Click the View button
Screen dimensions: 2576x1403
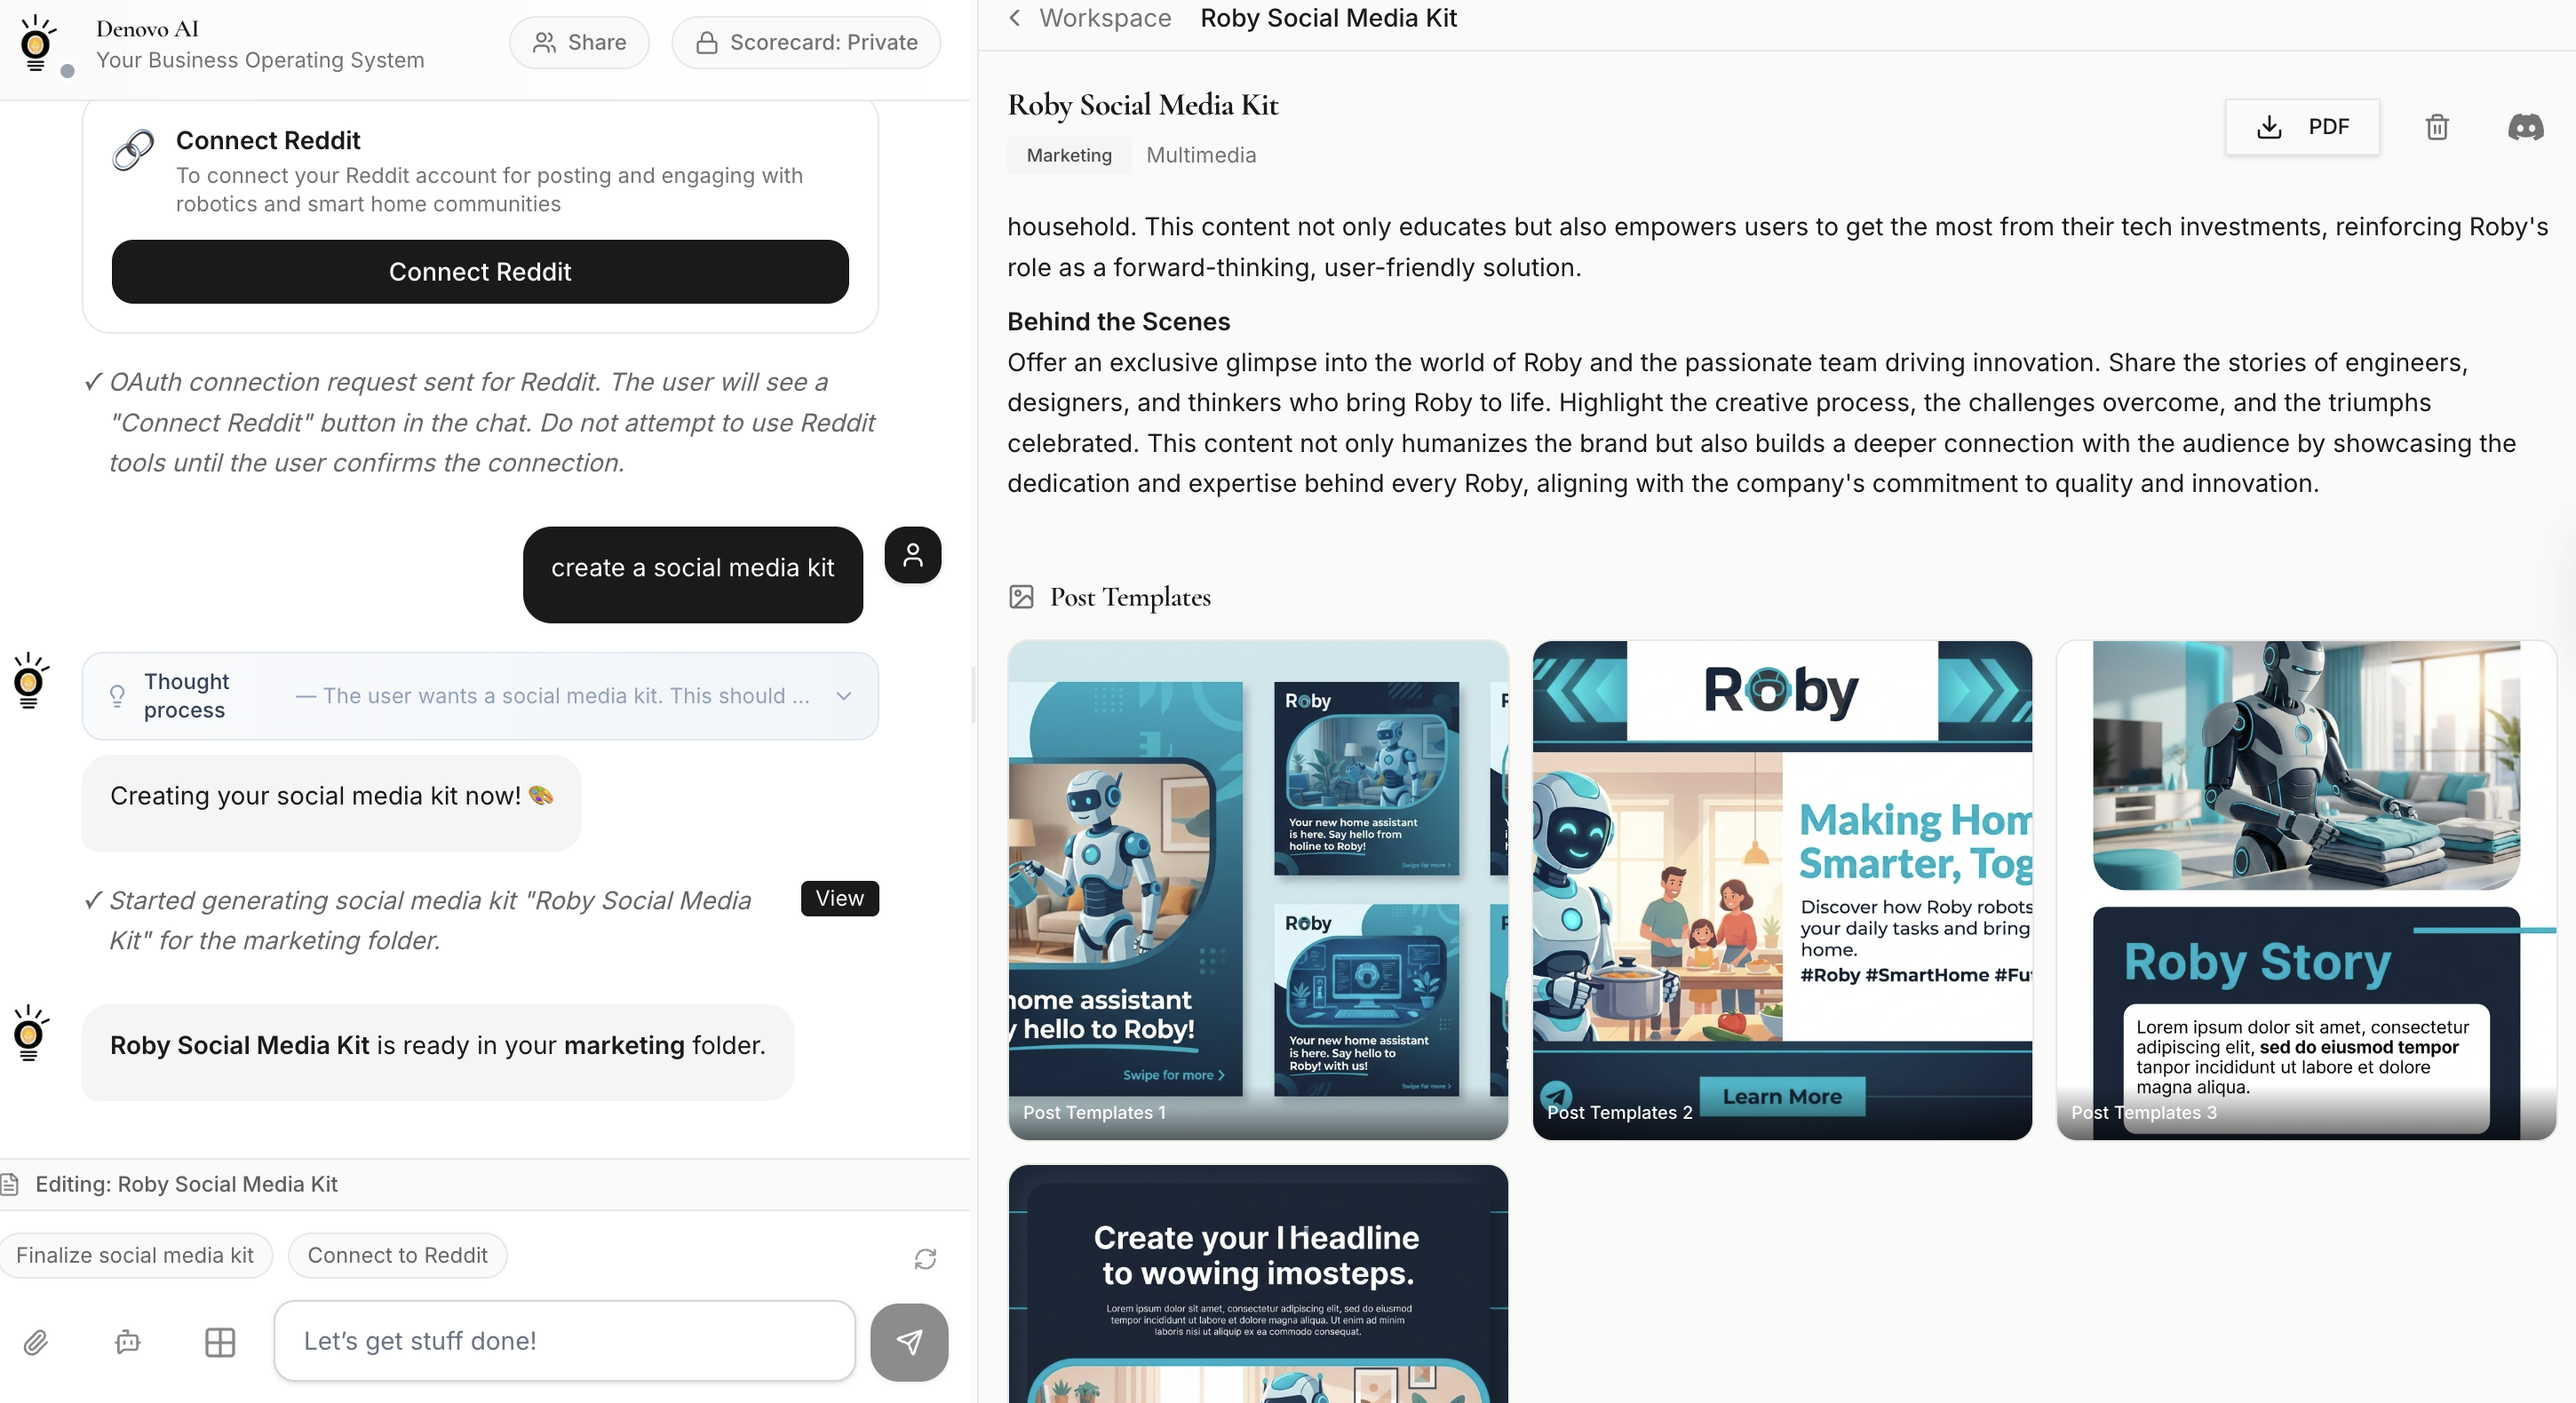[839, 898]
